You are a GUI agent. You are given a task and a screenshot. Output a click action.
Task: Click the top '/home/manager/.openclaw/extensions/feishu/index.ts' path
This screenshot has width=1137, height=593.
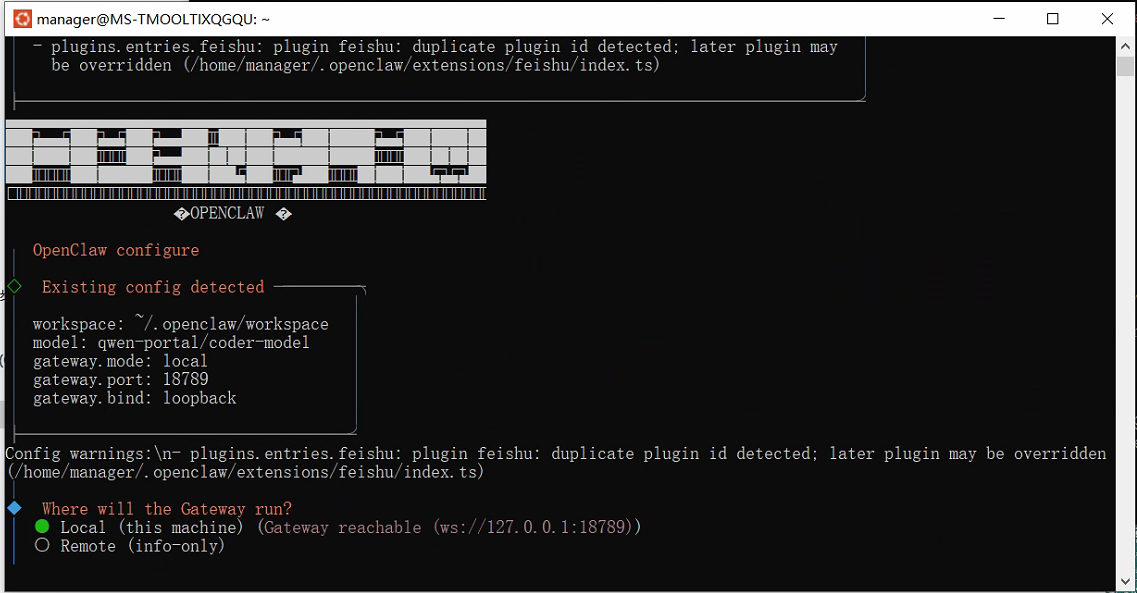421,65
